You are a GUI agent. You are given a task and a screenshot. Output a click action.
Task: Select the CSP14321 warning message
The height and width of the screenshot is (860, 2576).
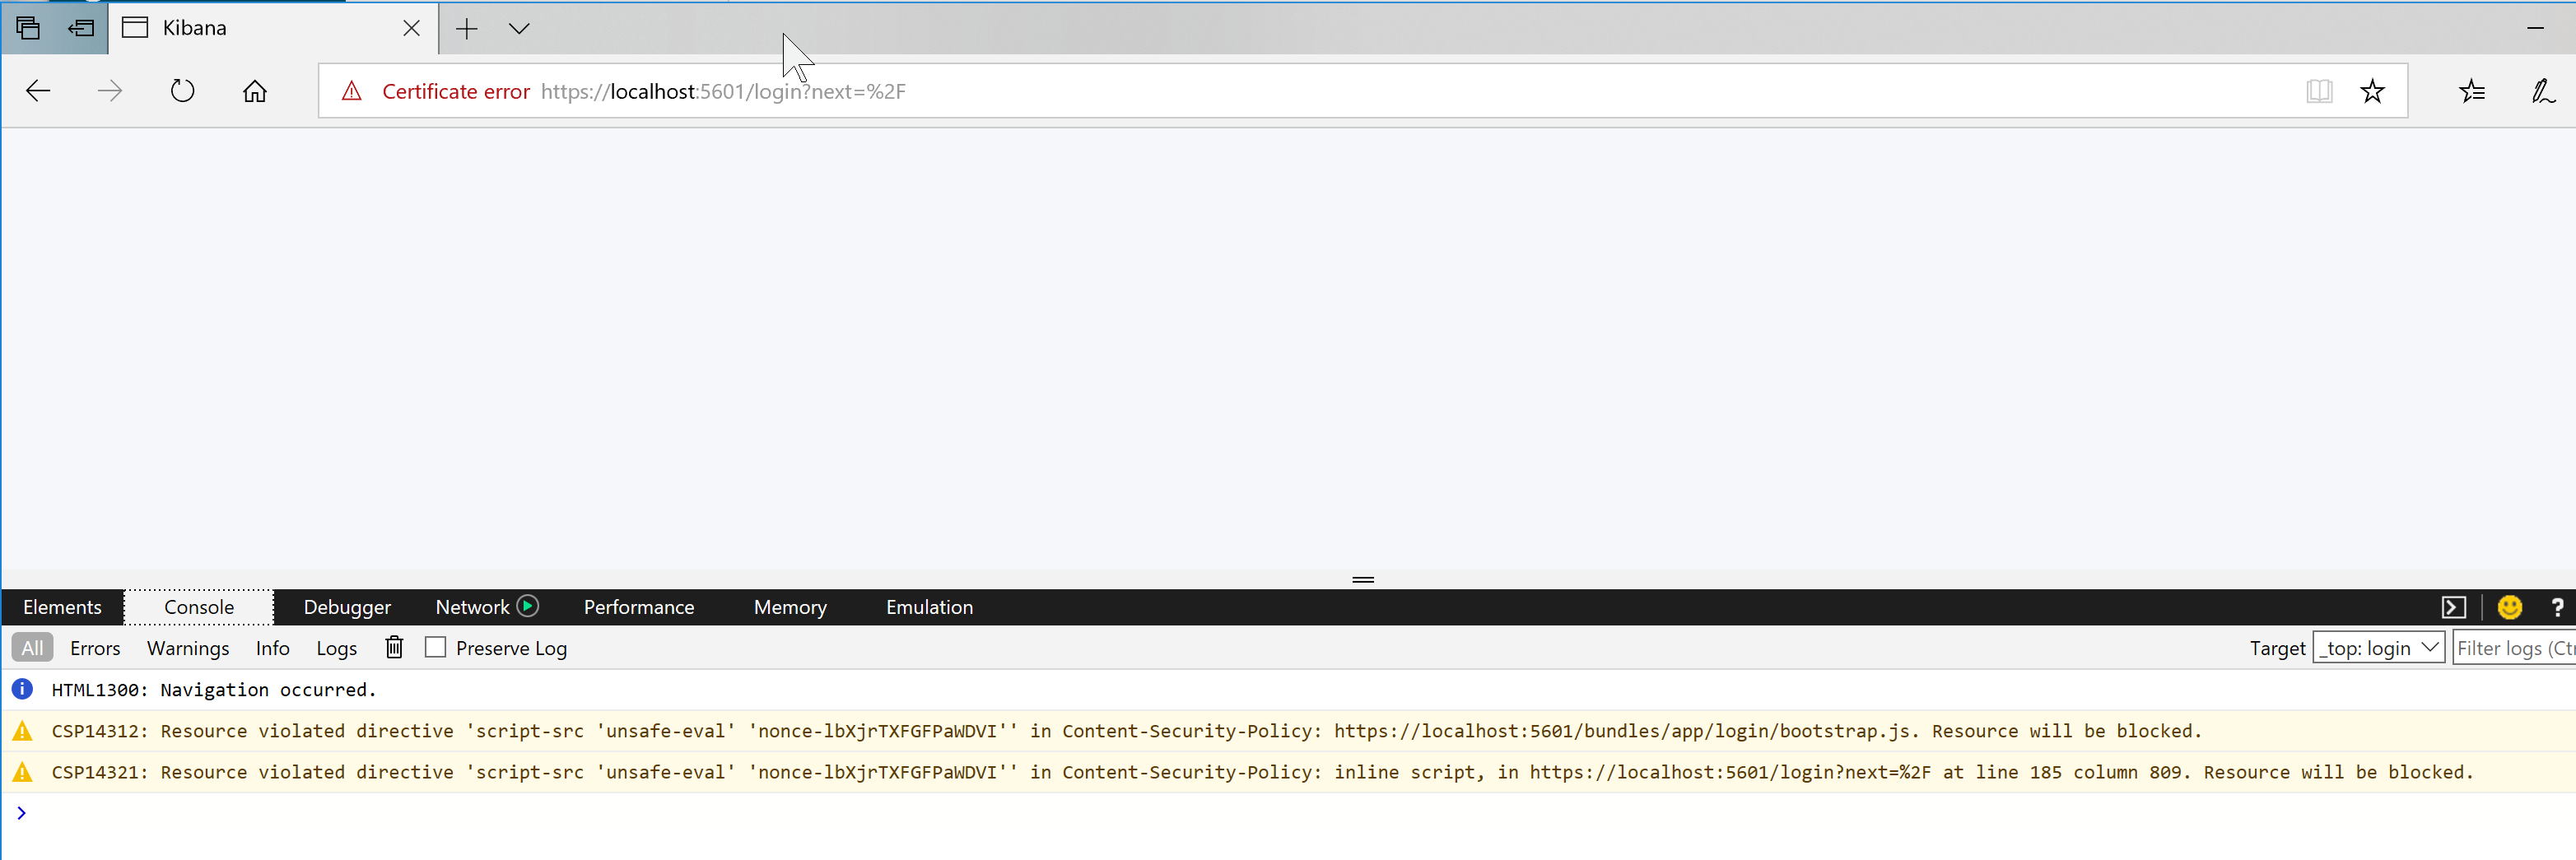1262,772
